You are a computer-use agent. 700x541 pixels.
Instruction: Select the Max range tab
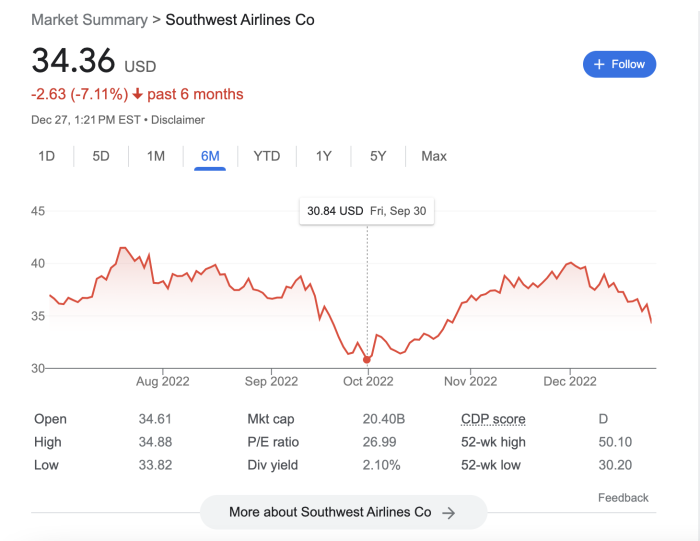coord(434,156)
